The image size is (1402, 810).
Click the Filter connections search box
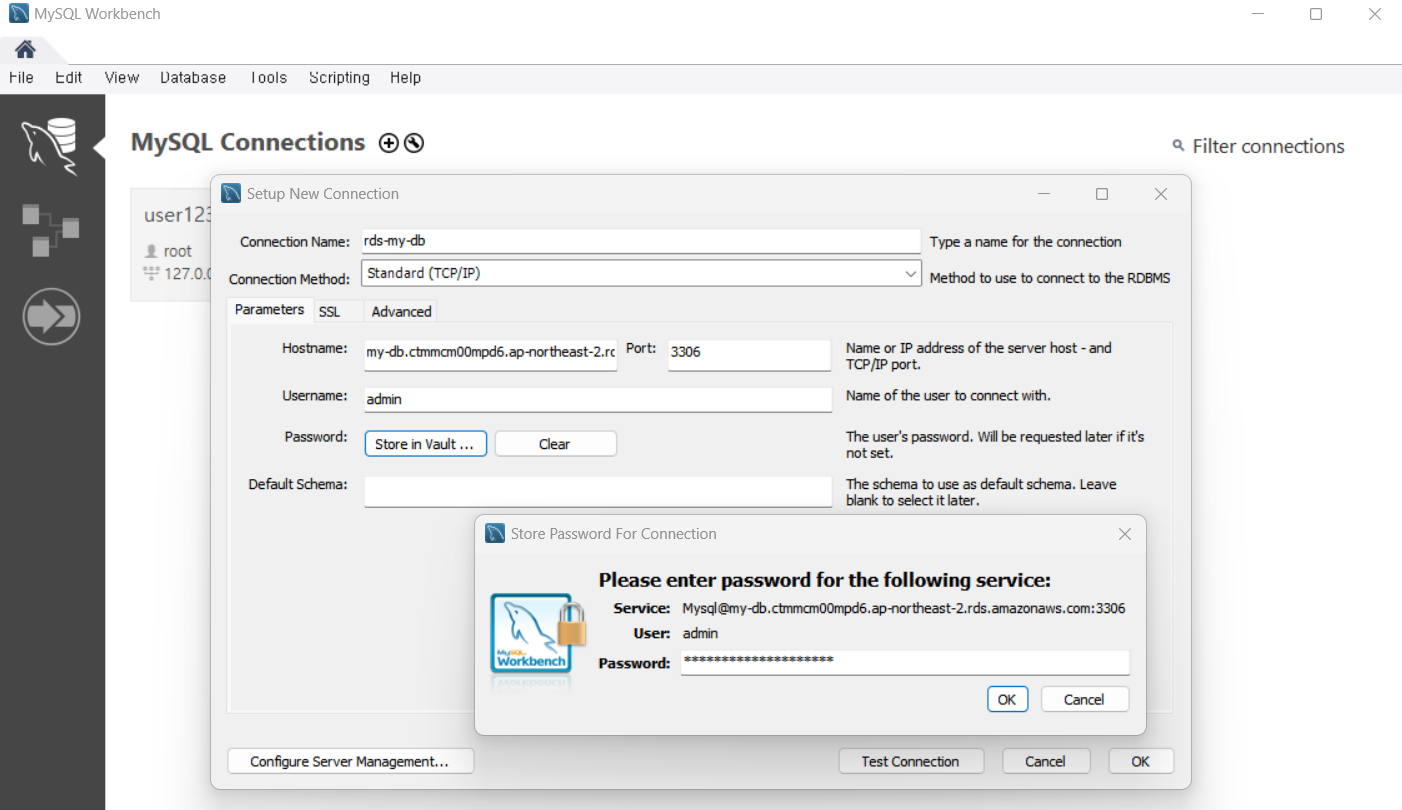1268,147
